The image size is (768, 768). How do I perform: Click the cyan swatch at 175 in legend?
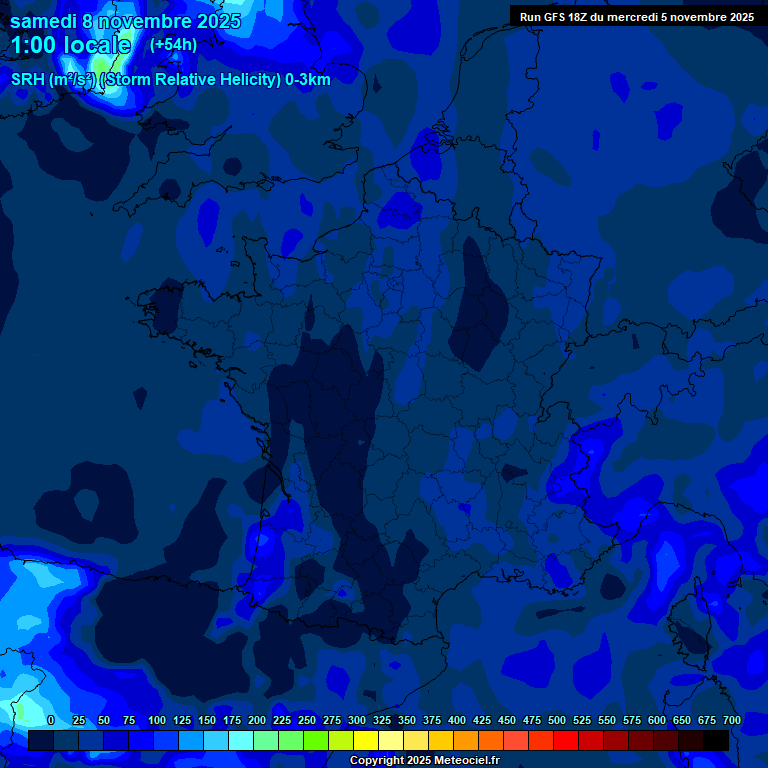[241, 740]
